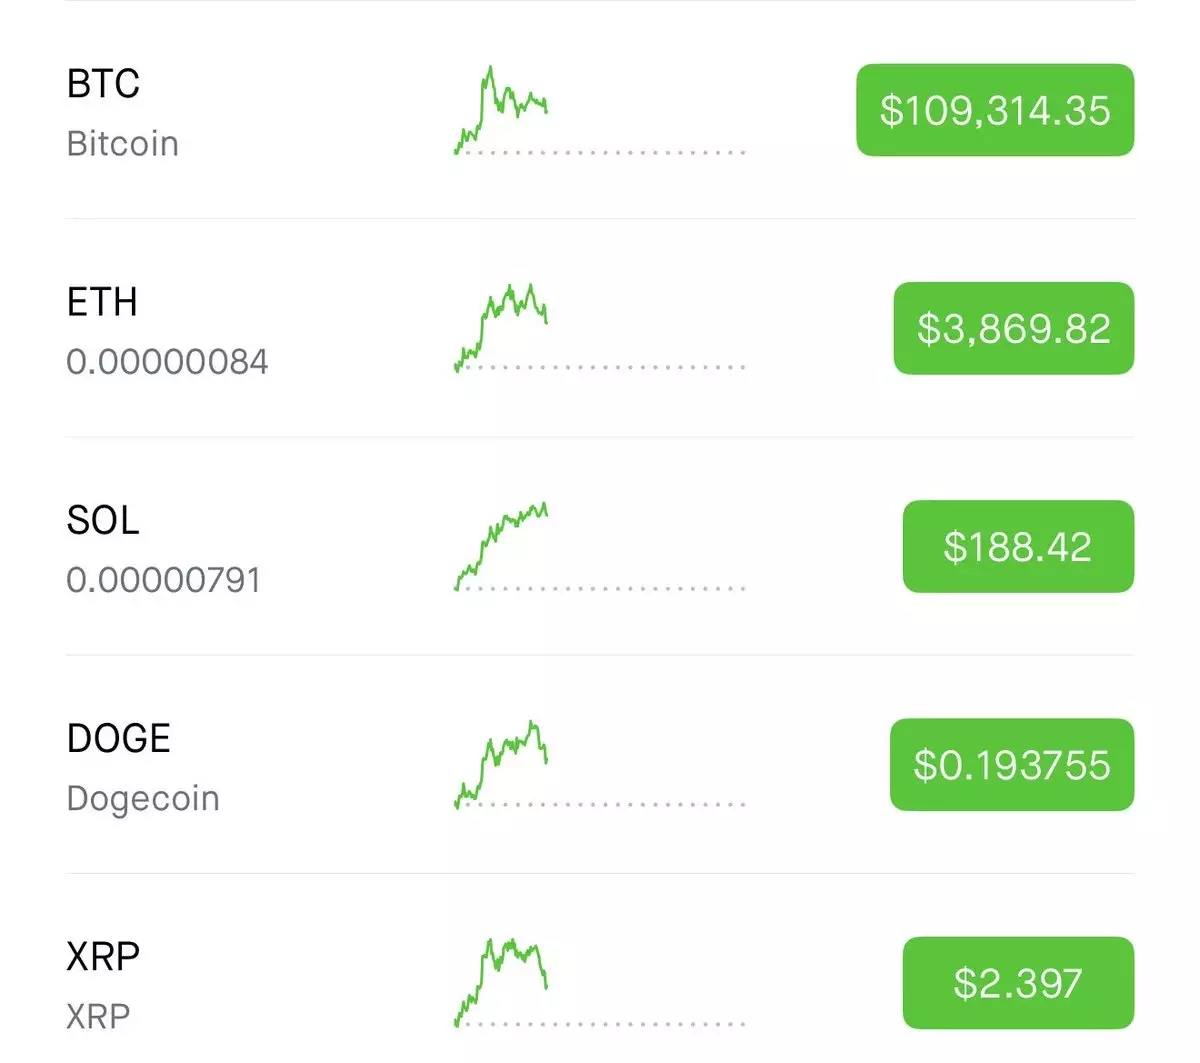Select the ETH ticker label
Image resolution: width=1200 pixels, height=1063 pixels.
pyautogui.click(x=102, y=302)
